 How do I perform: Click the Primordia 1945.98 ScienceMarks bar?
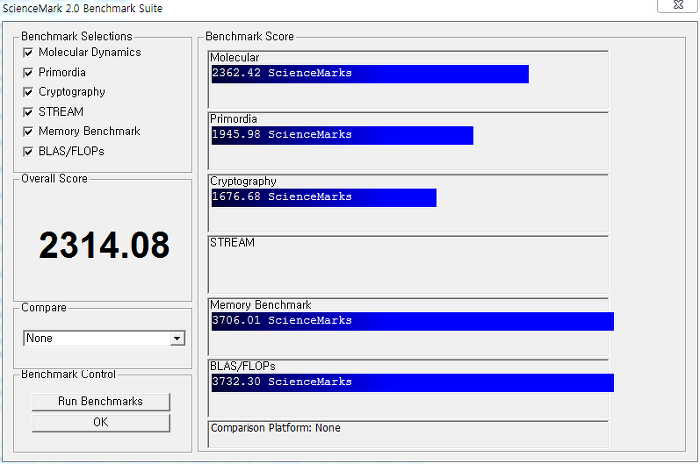(342, 135)
